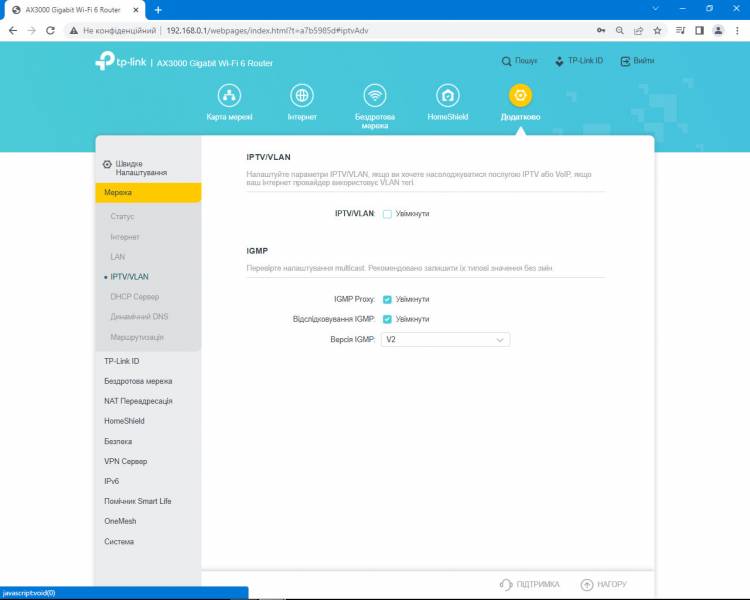The width and height of the screenshot is (750, 600).
Task: Open TP-Link ID in the header
Action: coord(579,61)
